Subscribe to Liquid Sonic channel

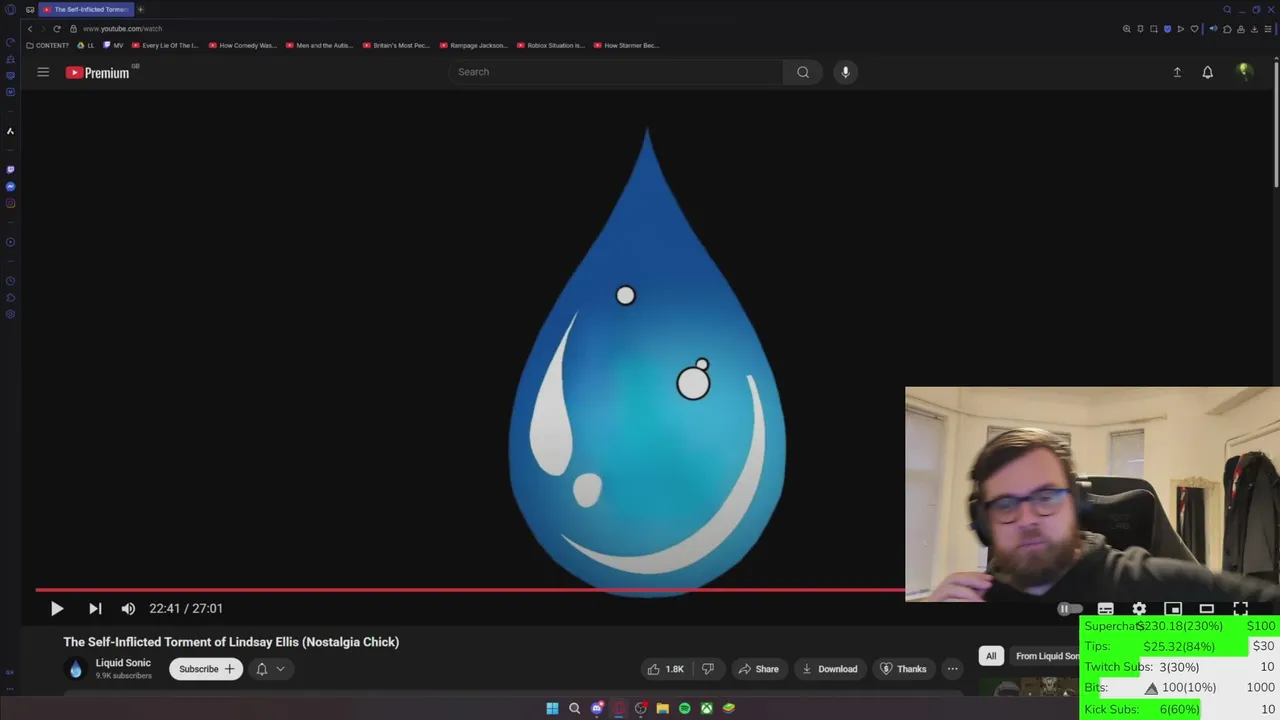(206, 669)
